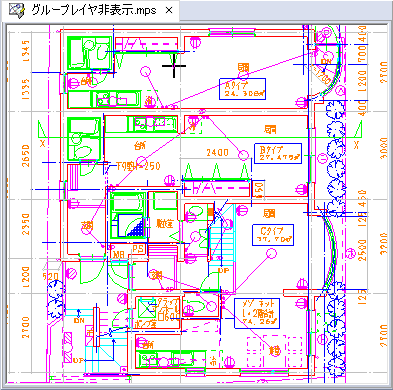Click the 脱衣室 room label
The height and width of the screenshot is (390, 393).
pos(165,224)
